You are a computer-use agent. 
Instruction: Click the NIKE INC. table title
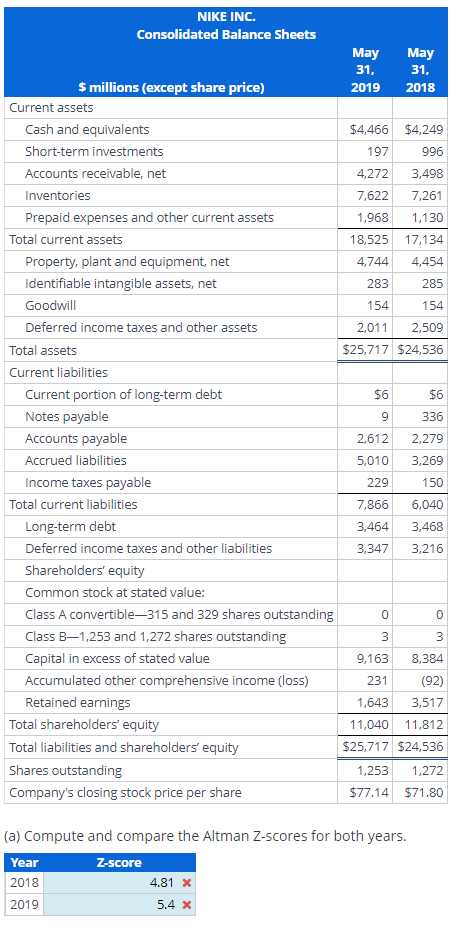(x=226, y=16)
